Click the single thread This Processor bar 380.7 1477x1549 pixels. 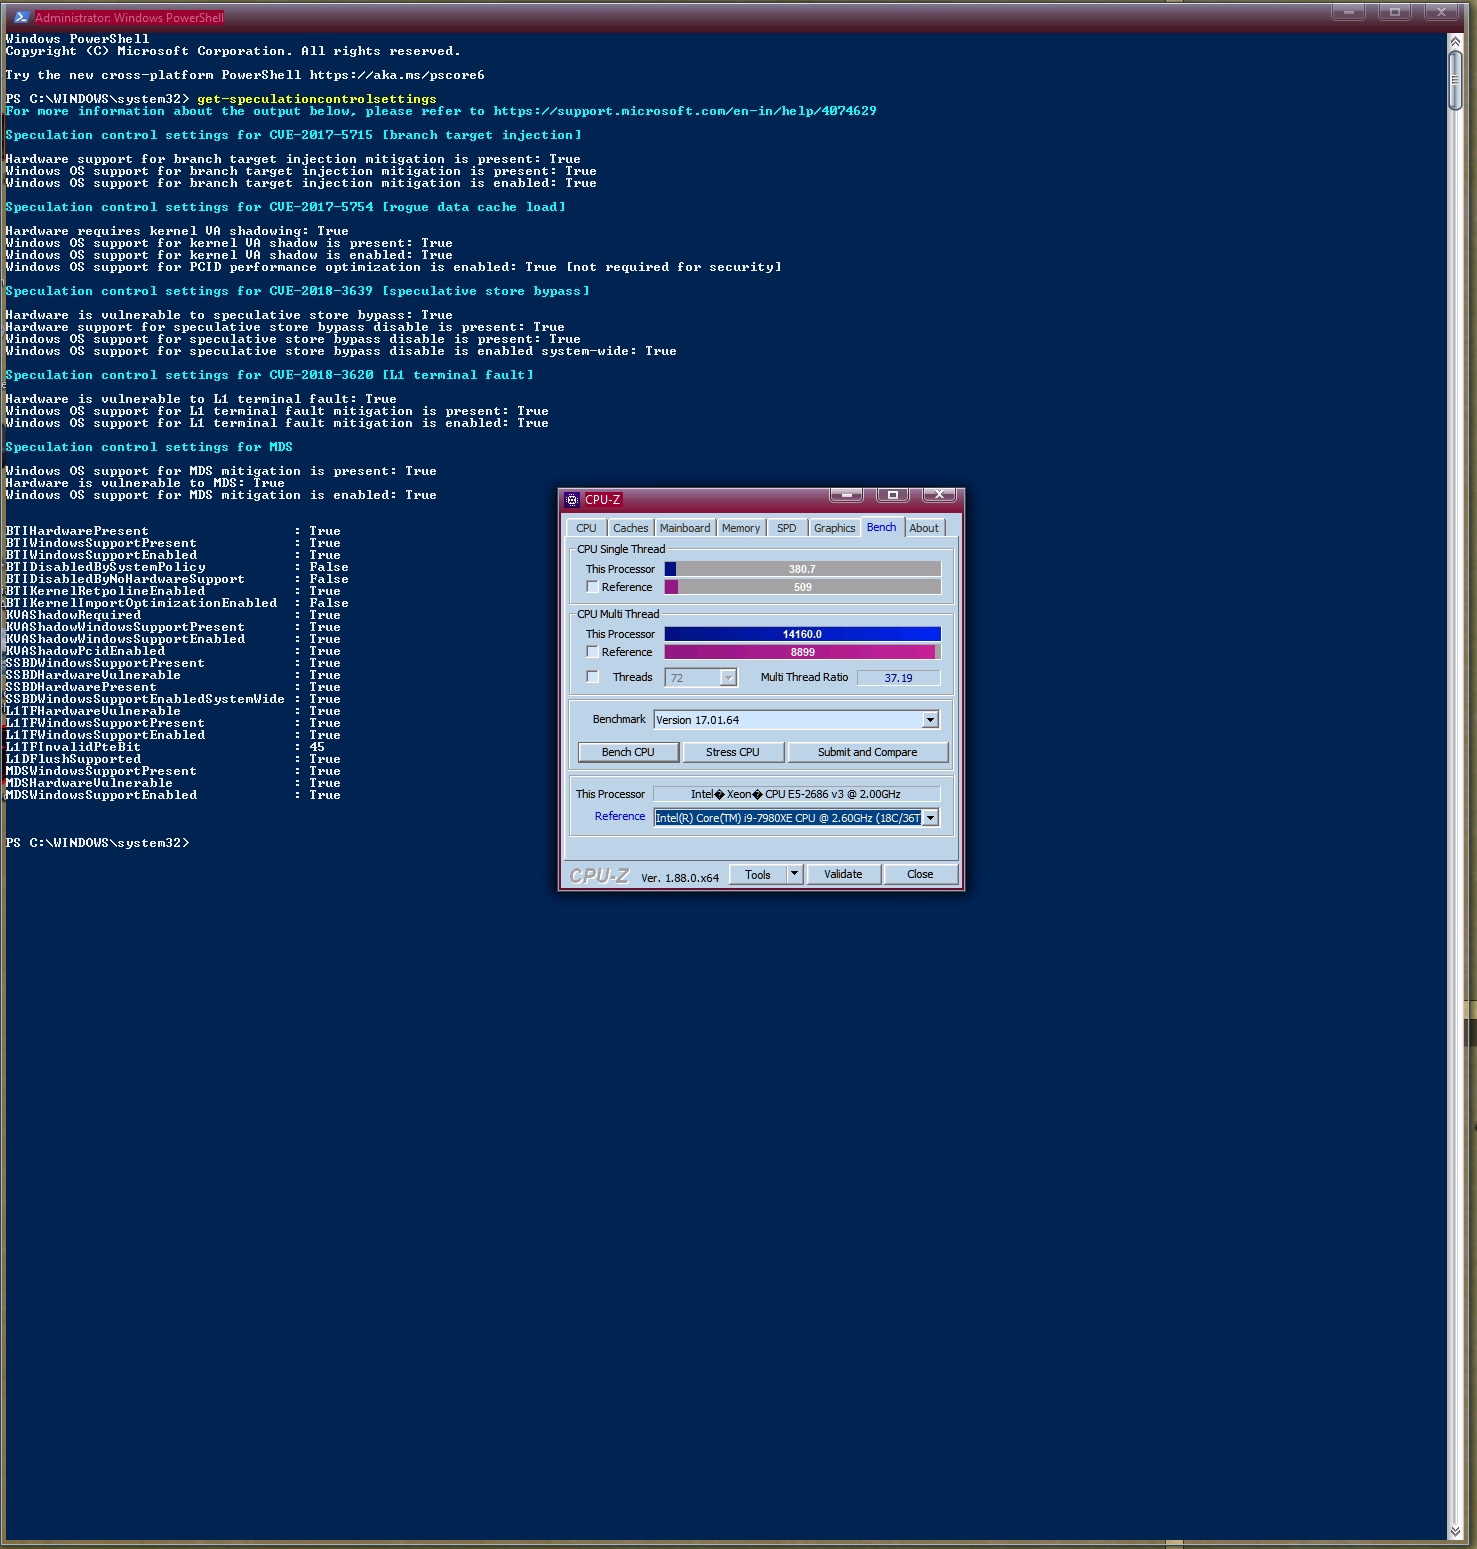(802, 569)
